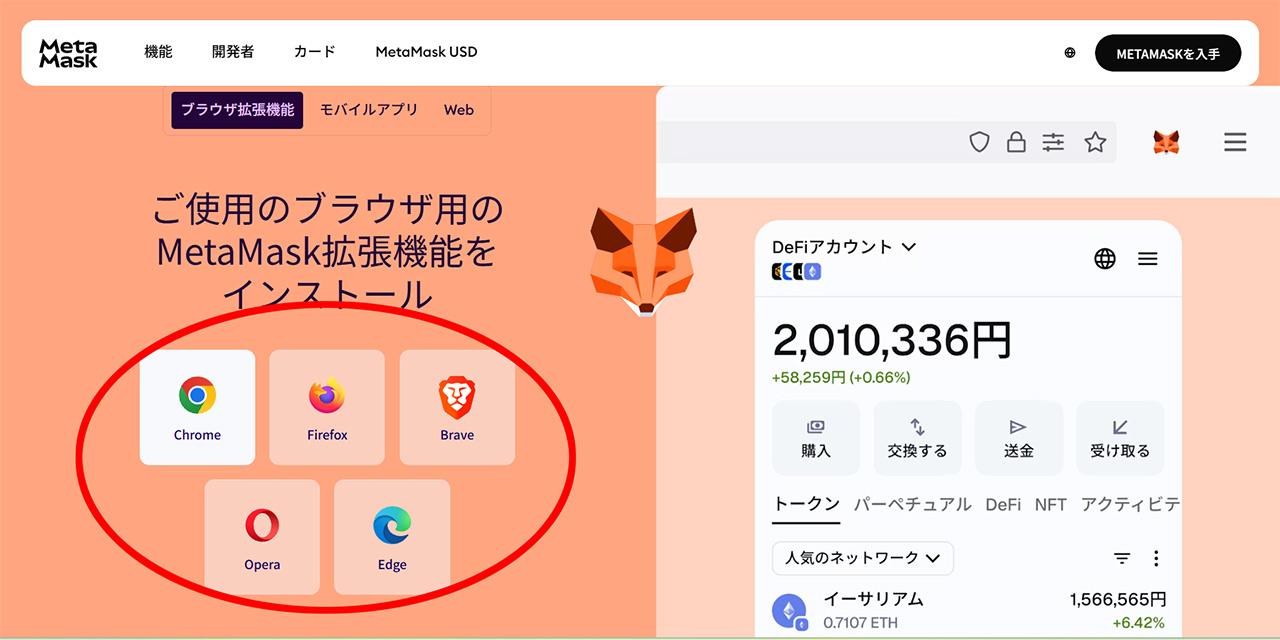This screenshot has width=1280, height=640.
Task: Open MetaMask USD menu item
Action: tap(426, 52)
